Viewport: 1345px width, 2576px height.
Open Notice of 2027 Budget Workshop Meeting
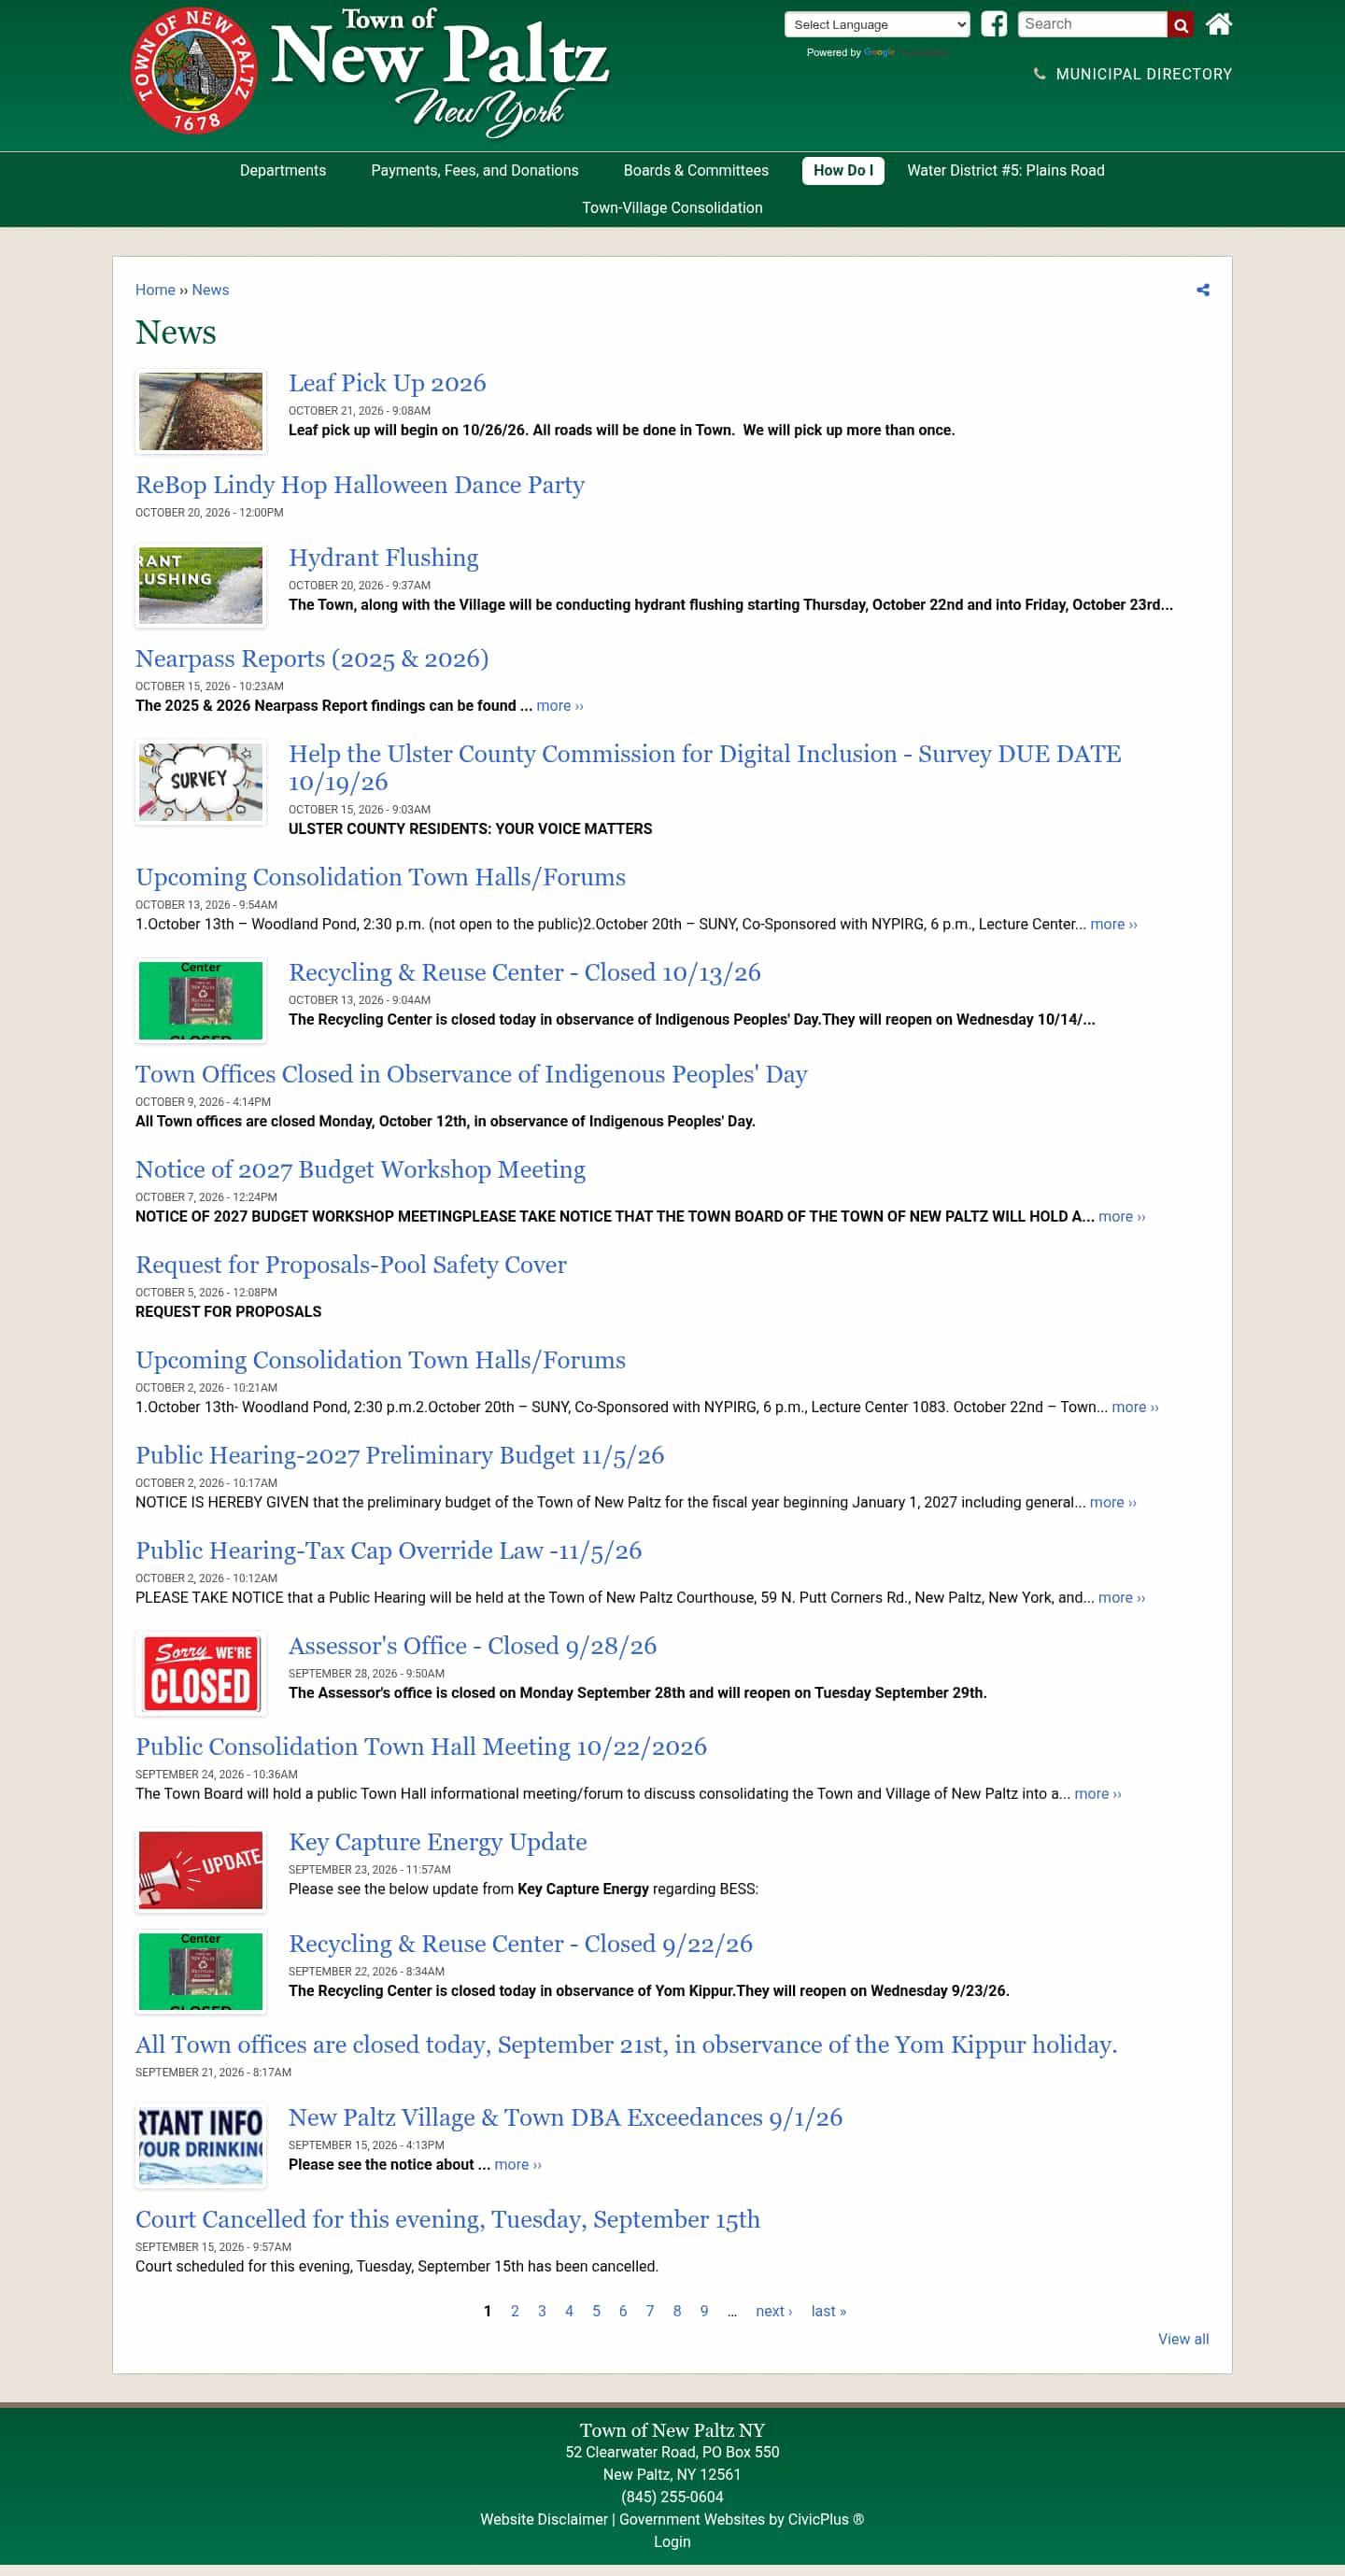click(x=360, y=1170)
